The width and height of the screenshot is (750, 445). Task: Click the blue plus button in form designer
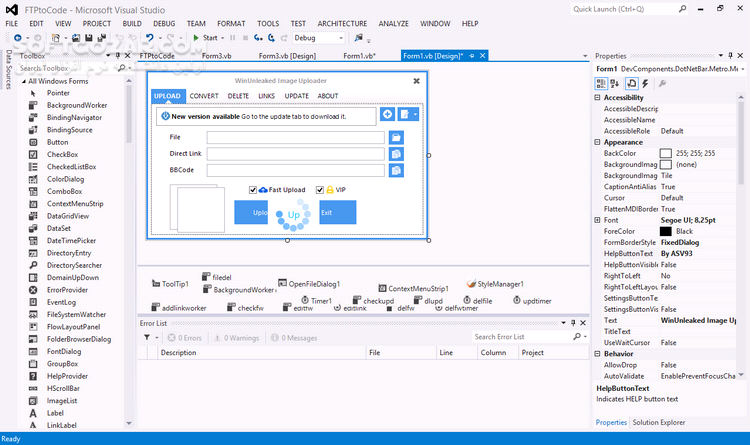[387, 114]
